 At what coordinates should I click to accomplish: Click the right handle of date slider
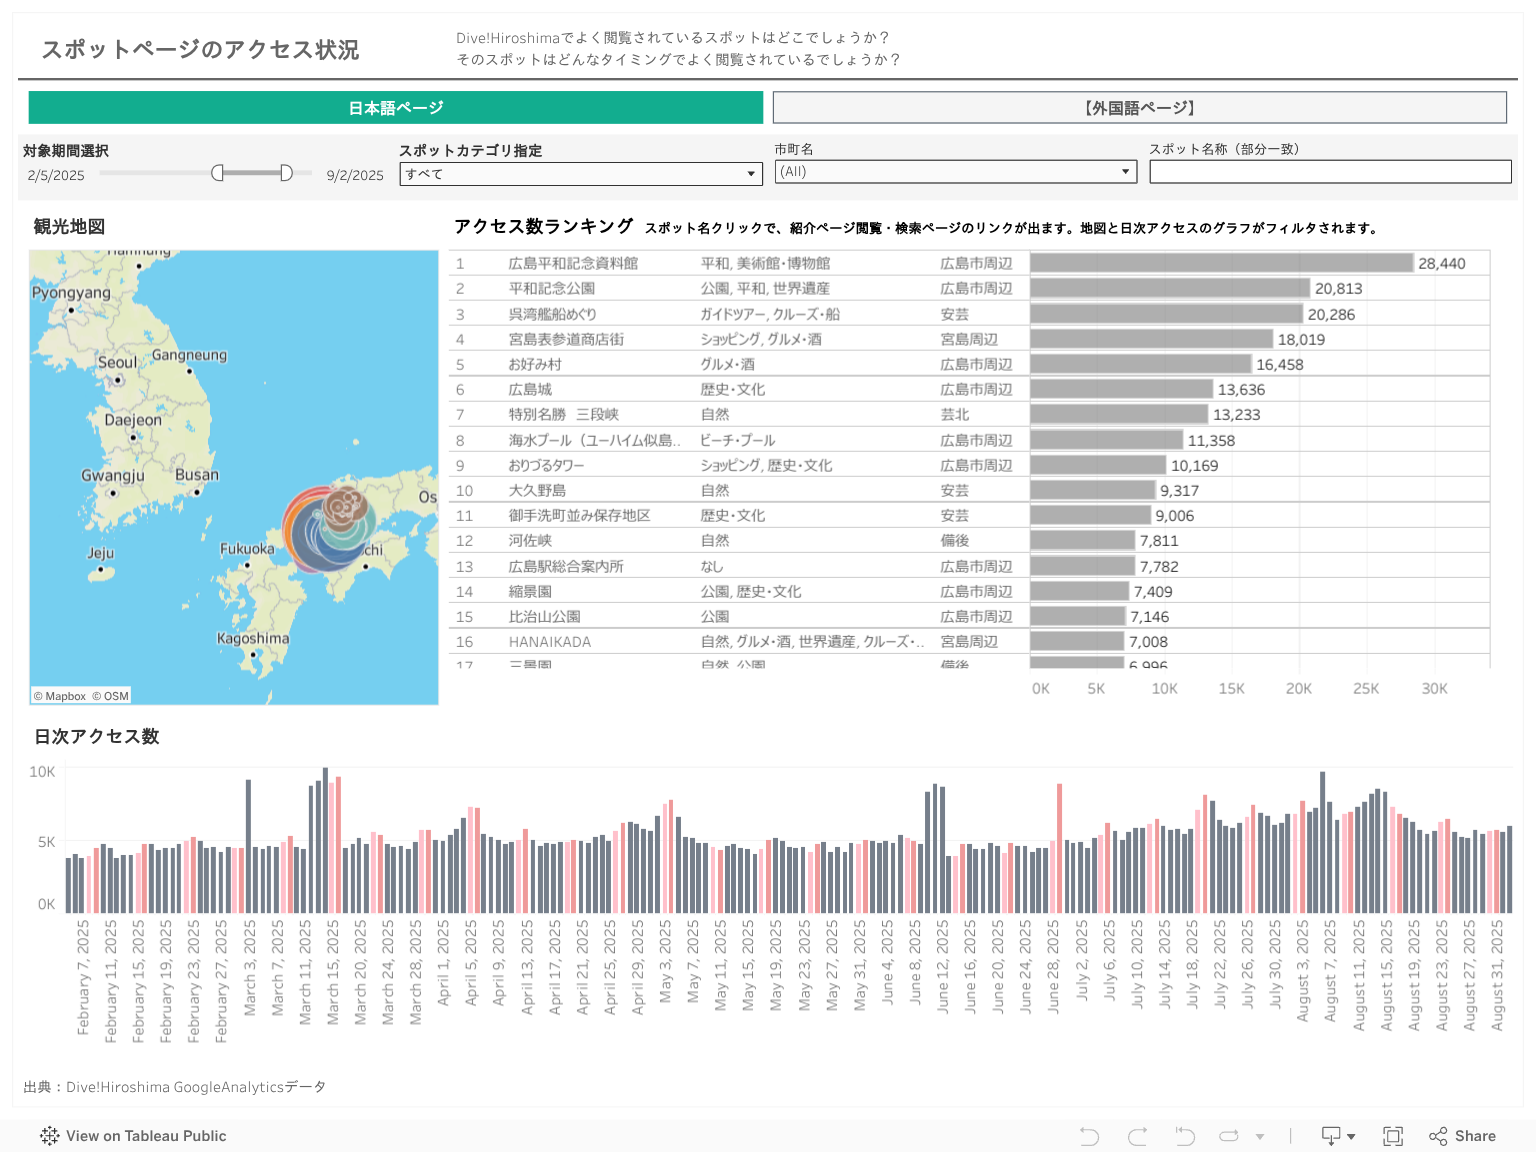(x=286, y=173)
